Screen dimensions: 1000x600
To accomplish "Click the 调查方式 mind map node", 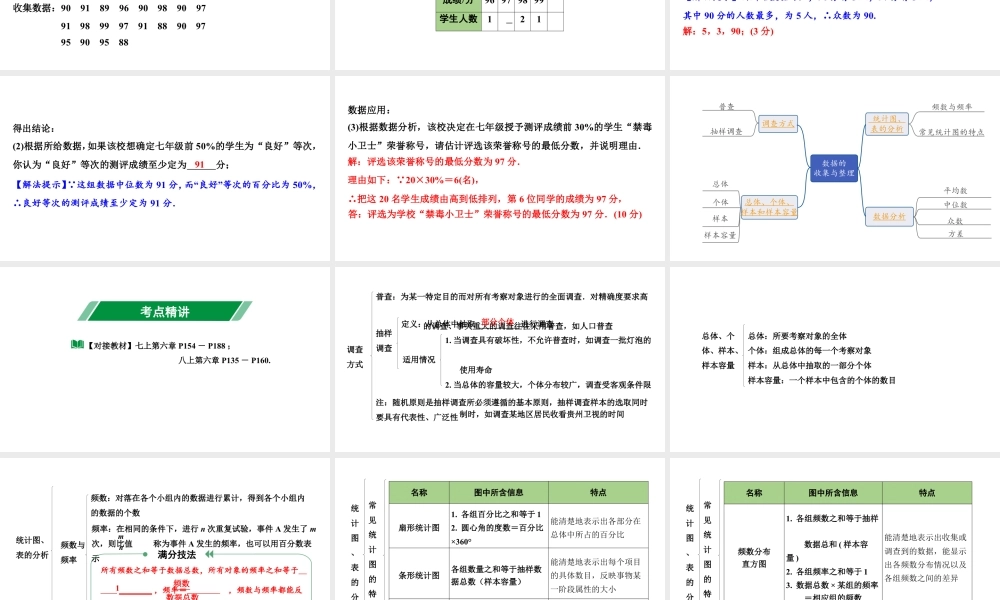I will [779, 123].
